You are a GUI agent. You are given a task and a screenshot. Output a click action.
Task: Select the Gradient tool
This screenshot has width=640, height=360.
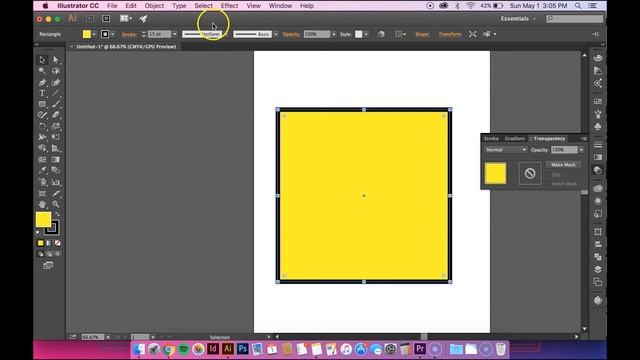56,160
